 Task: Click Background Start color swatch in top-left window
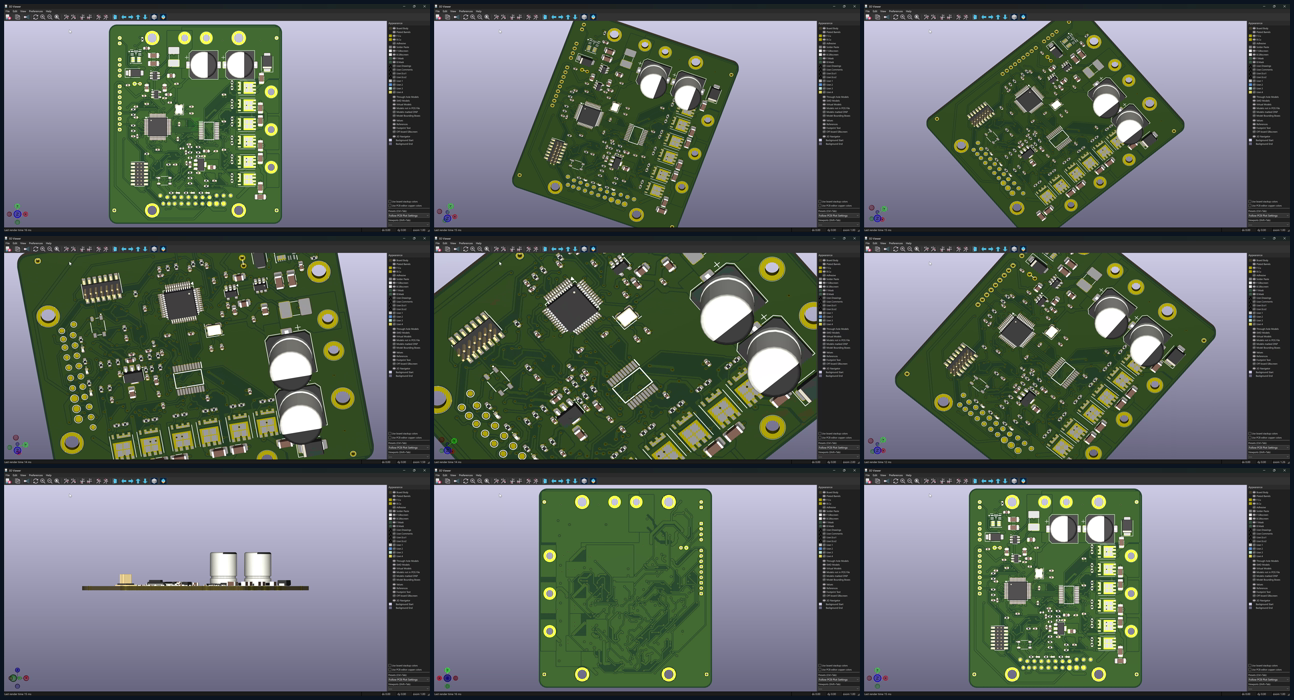click(x=390, y=140)
